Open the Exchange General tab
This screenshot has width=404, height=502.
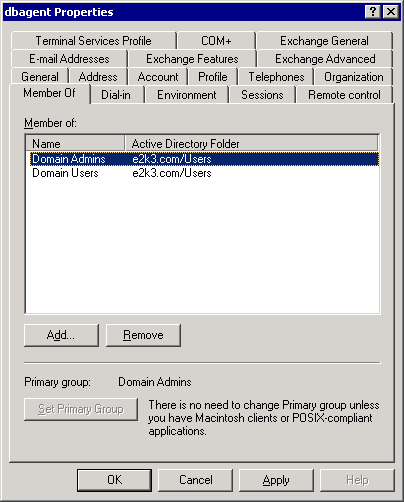pyautogui.click(x=324, y=41)
